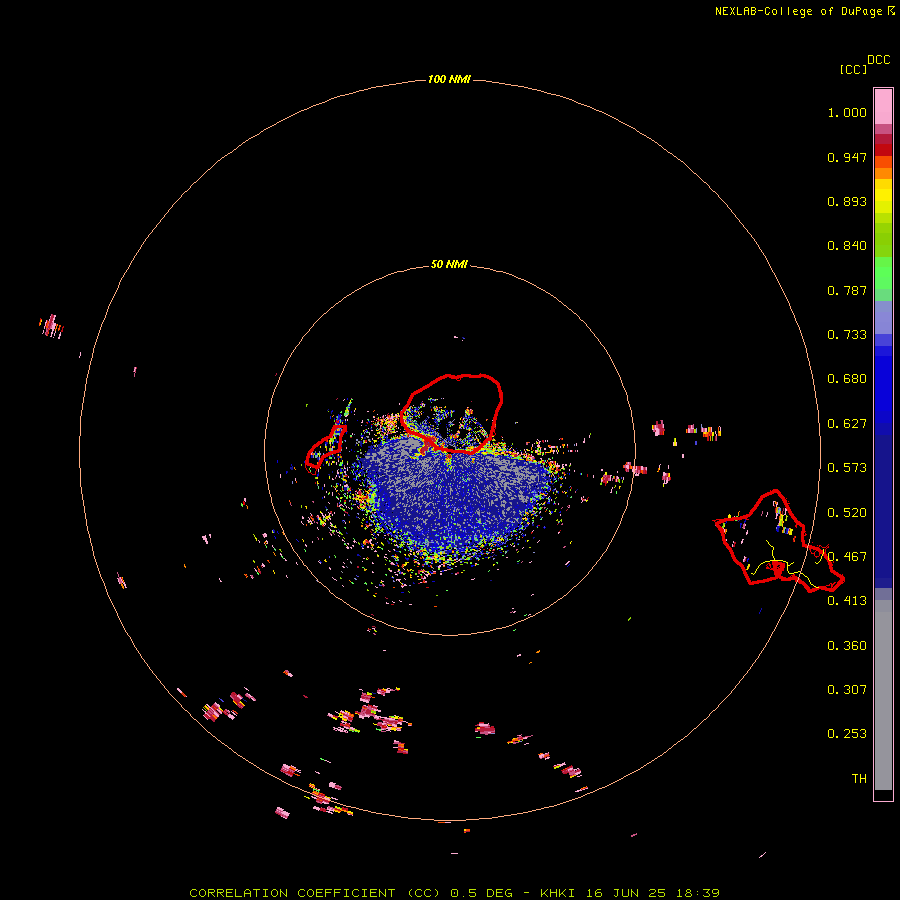Click the 0.893 color scale value
Viewport: 900px width, 900px height.
click(x=847, y=201)
